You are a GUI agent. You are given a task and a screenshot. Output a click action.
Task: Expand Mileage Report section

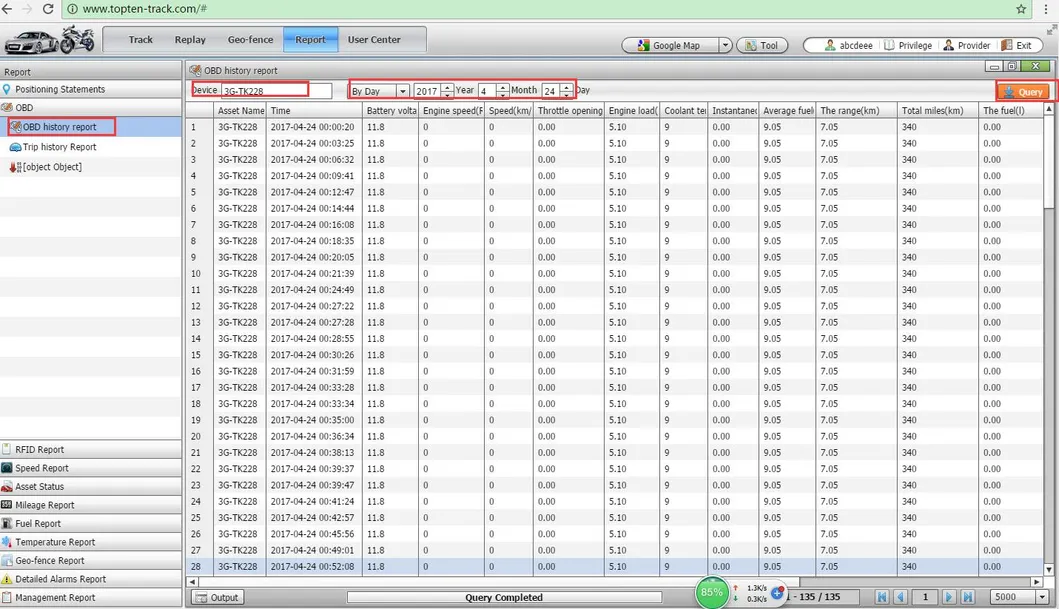coord(91,504)
